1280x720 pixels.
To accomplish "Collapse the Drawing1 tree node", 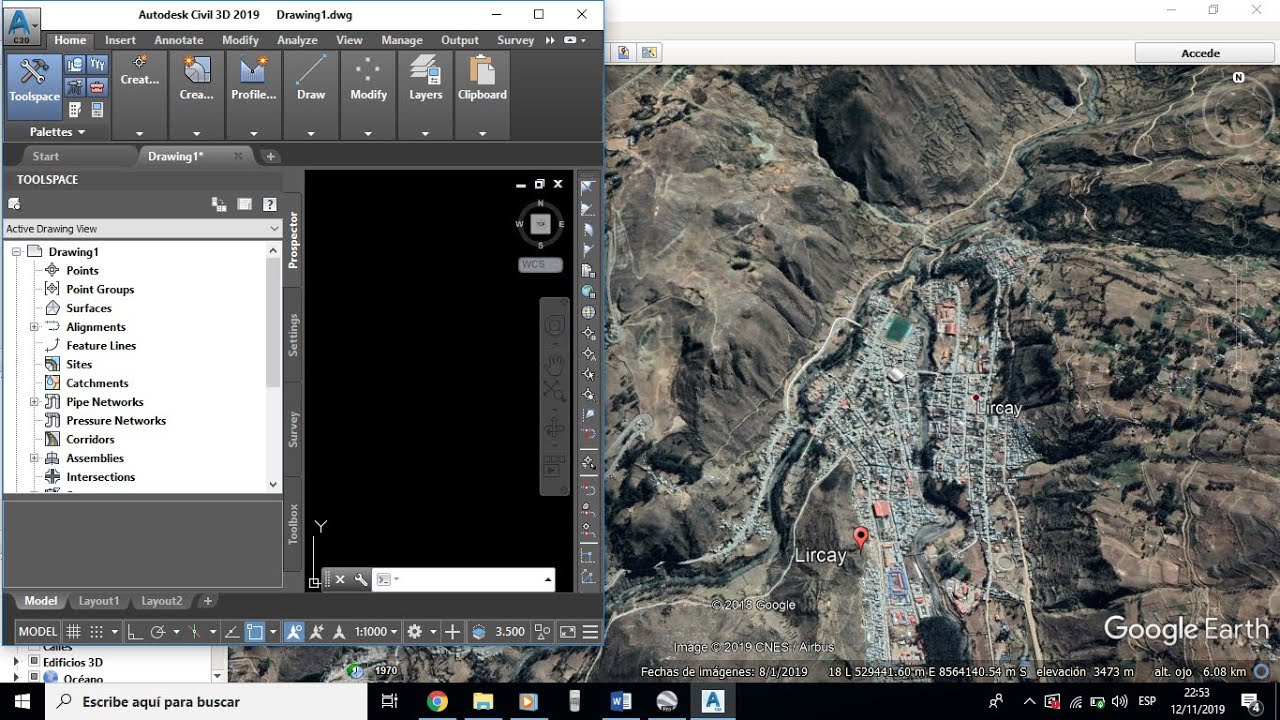I will point(17,252).
